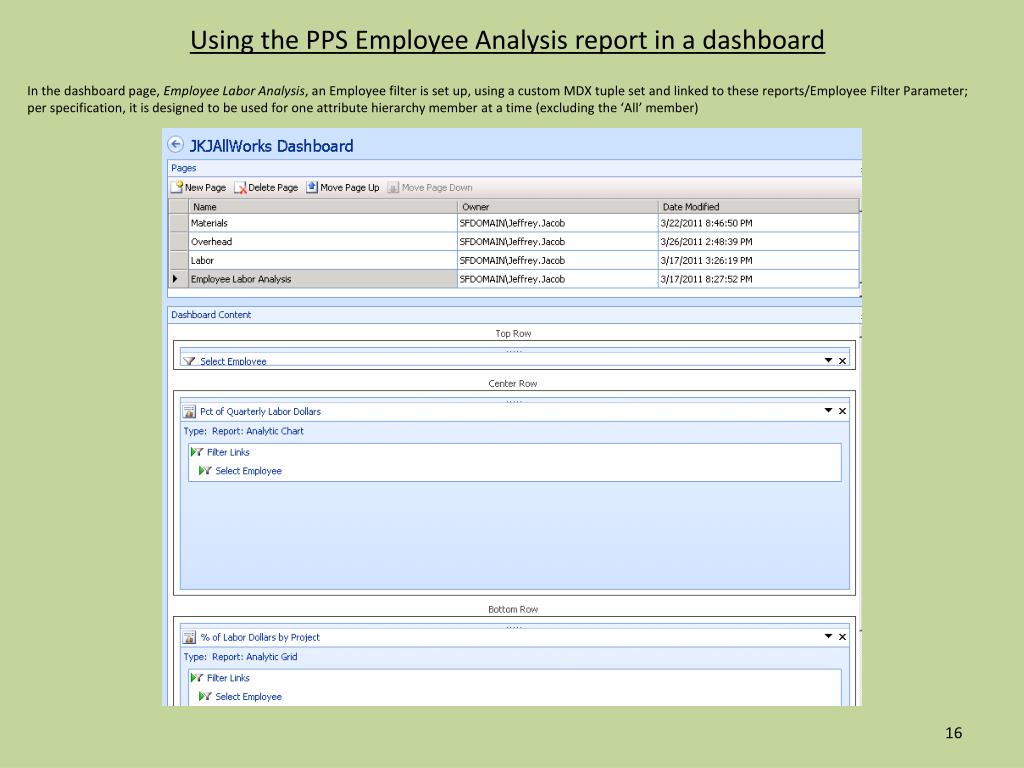
Task: Click the 3/17/2011 8:27:52 PM date cell
Action: click(759, 279)
